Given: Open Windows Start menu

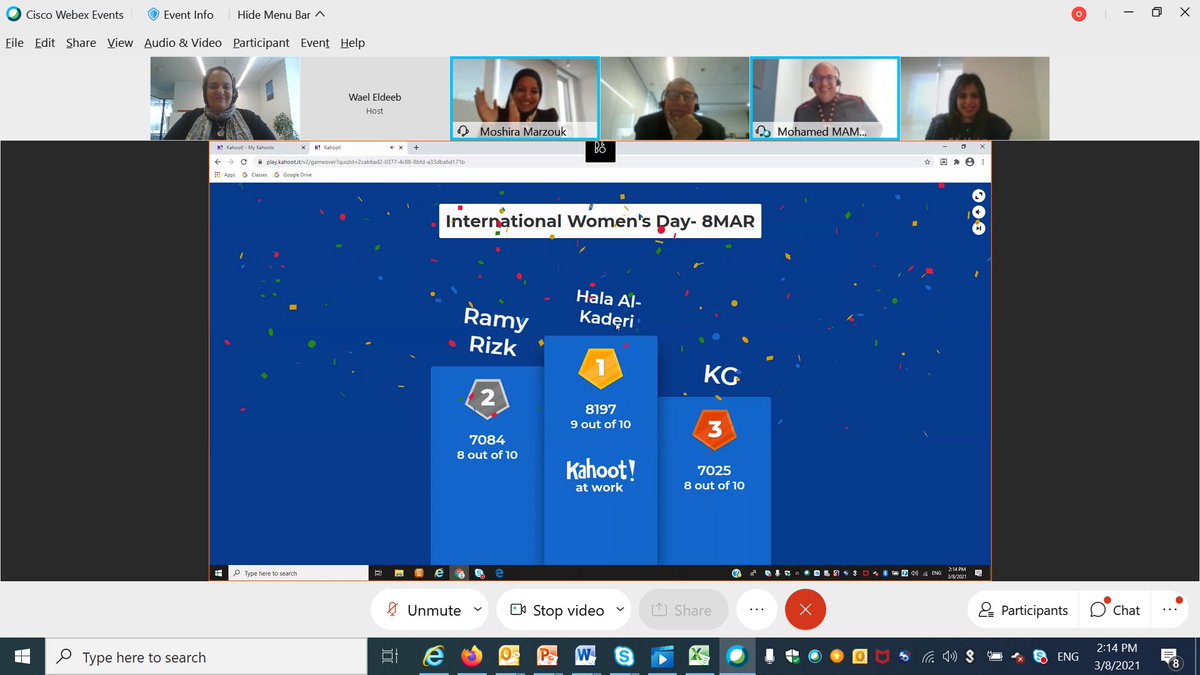Looking at the screenshot, I should coord(22,657).
